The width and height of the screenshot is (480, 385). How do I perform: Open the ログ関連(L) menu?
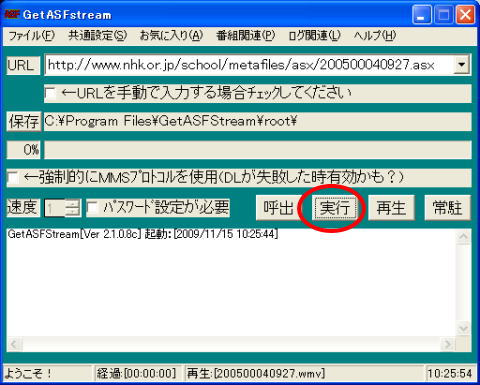click(x=315, y=35)
